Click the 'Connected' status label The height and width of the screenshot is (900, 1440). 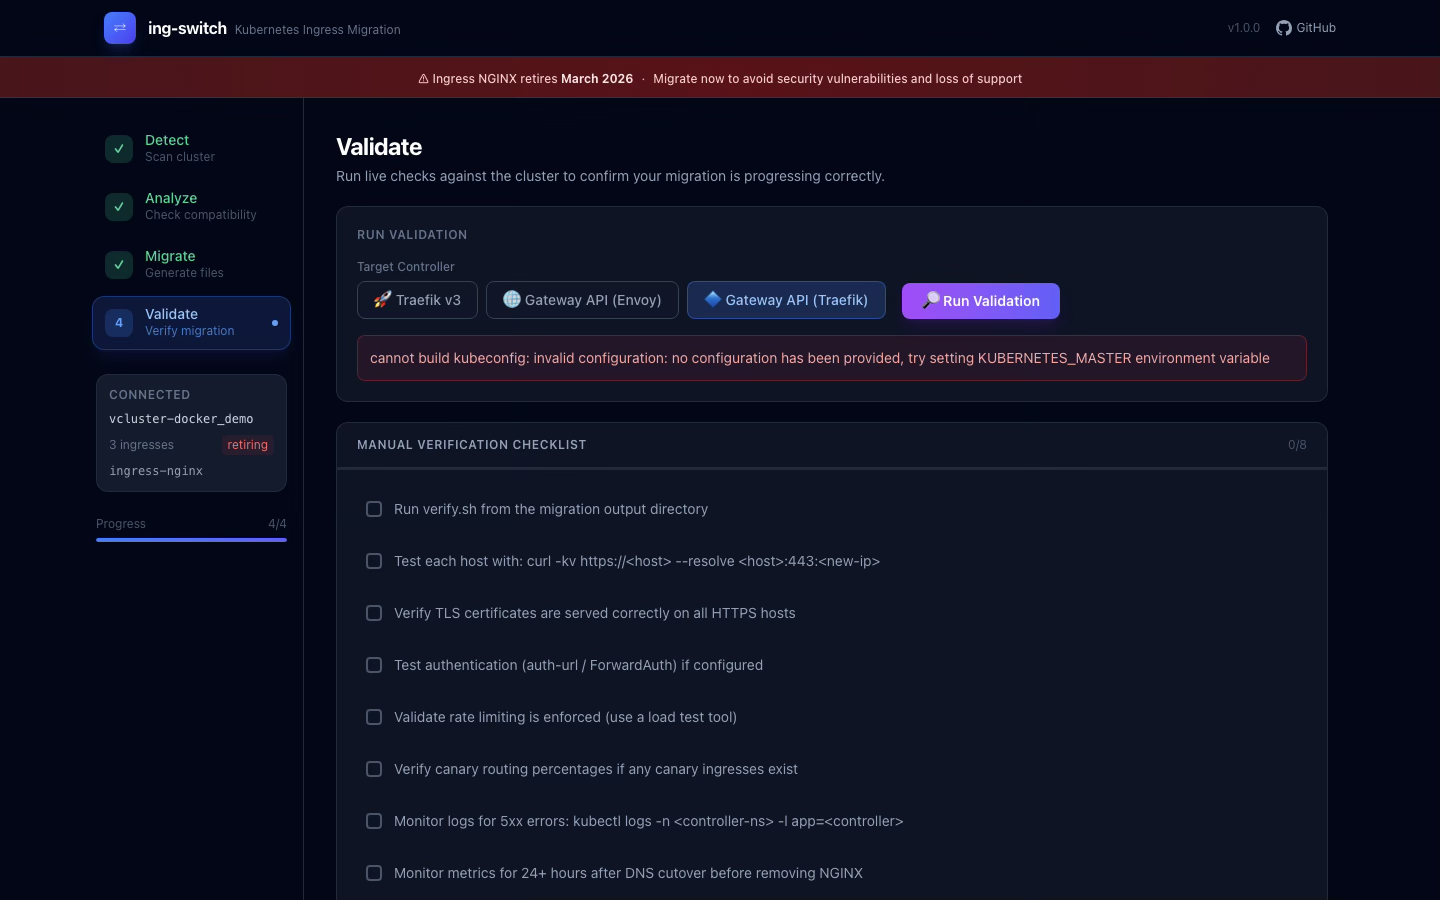tap(149, 395)
